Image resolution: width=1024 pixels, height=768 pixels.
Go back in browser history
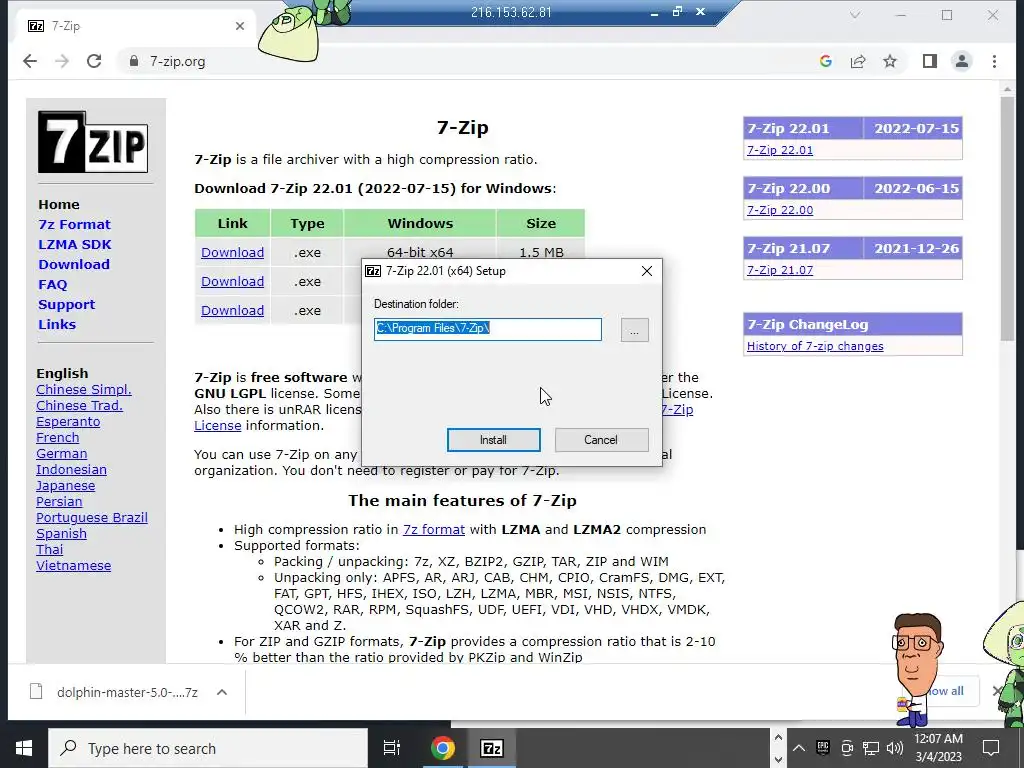(30, 61)
